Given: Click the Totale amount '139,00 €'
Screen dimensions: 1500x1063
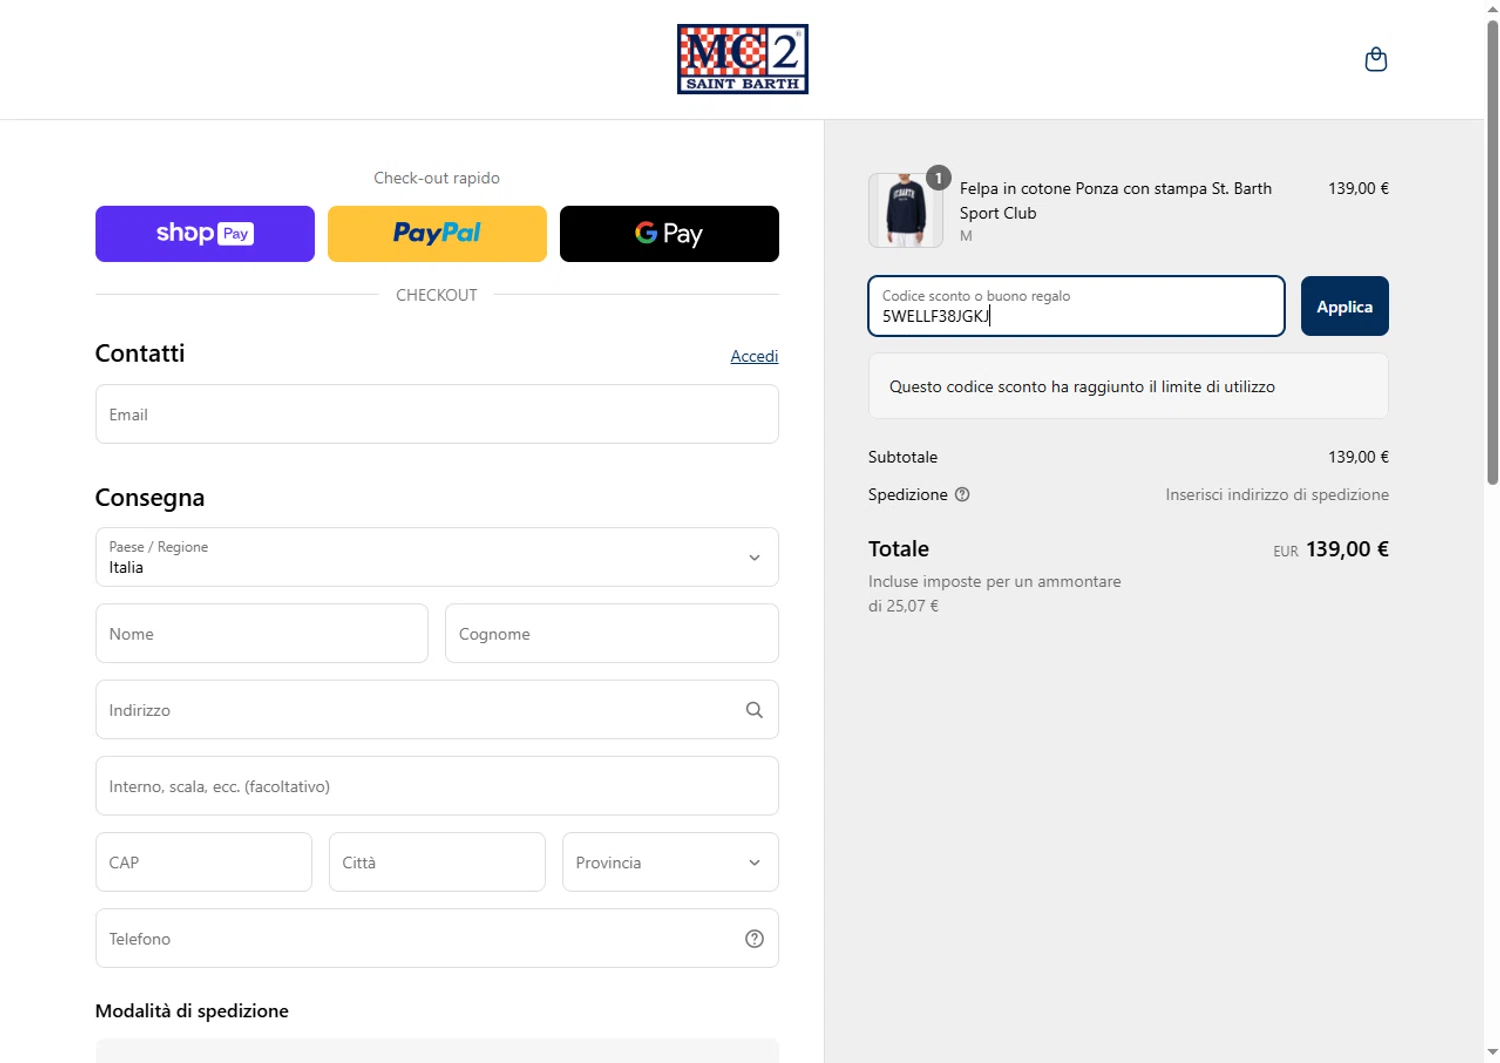Looking at the screenshot, I should point(1347,549).
